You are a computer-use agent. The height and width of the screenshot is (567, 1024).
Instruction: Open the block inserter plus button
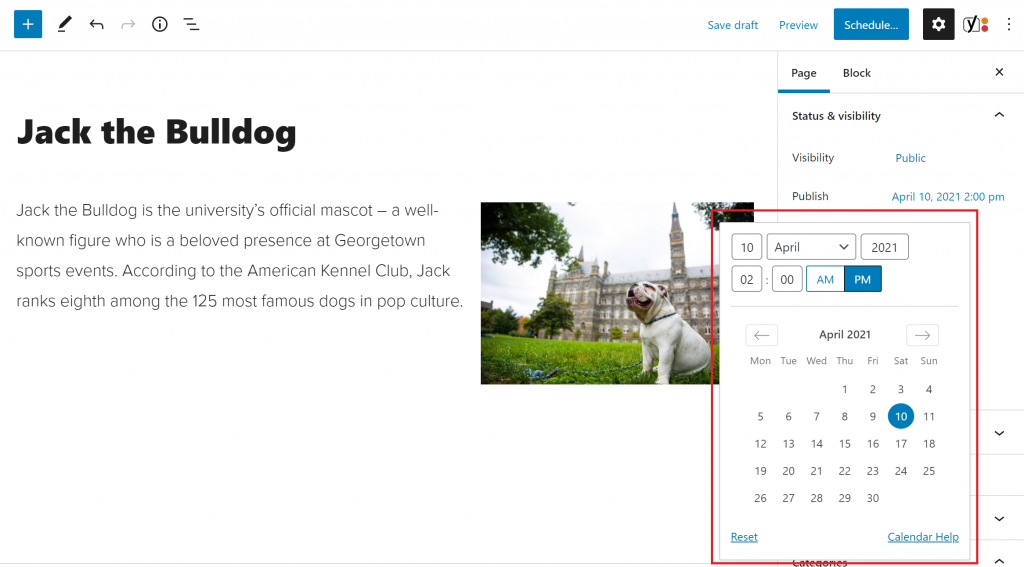click(x=28, y=24)
